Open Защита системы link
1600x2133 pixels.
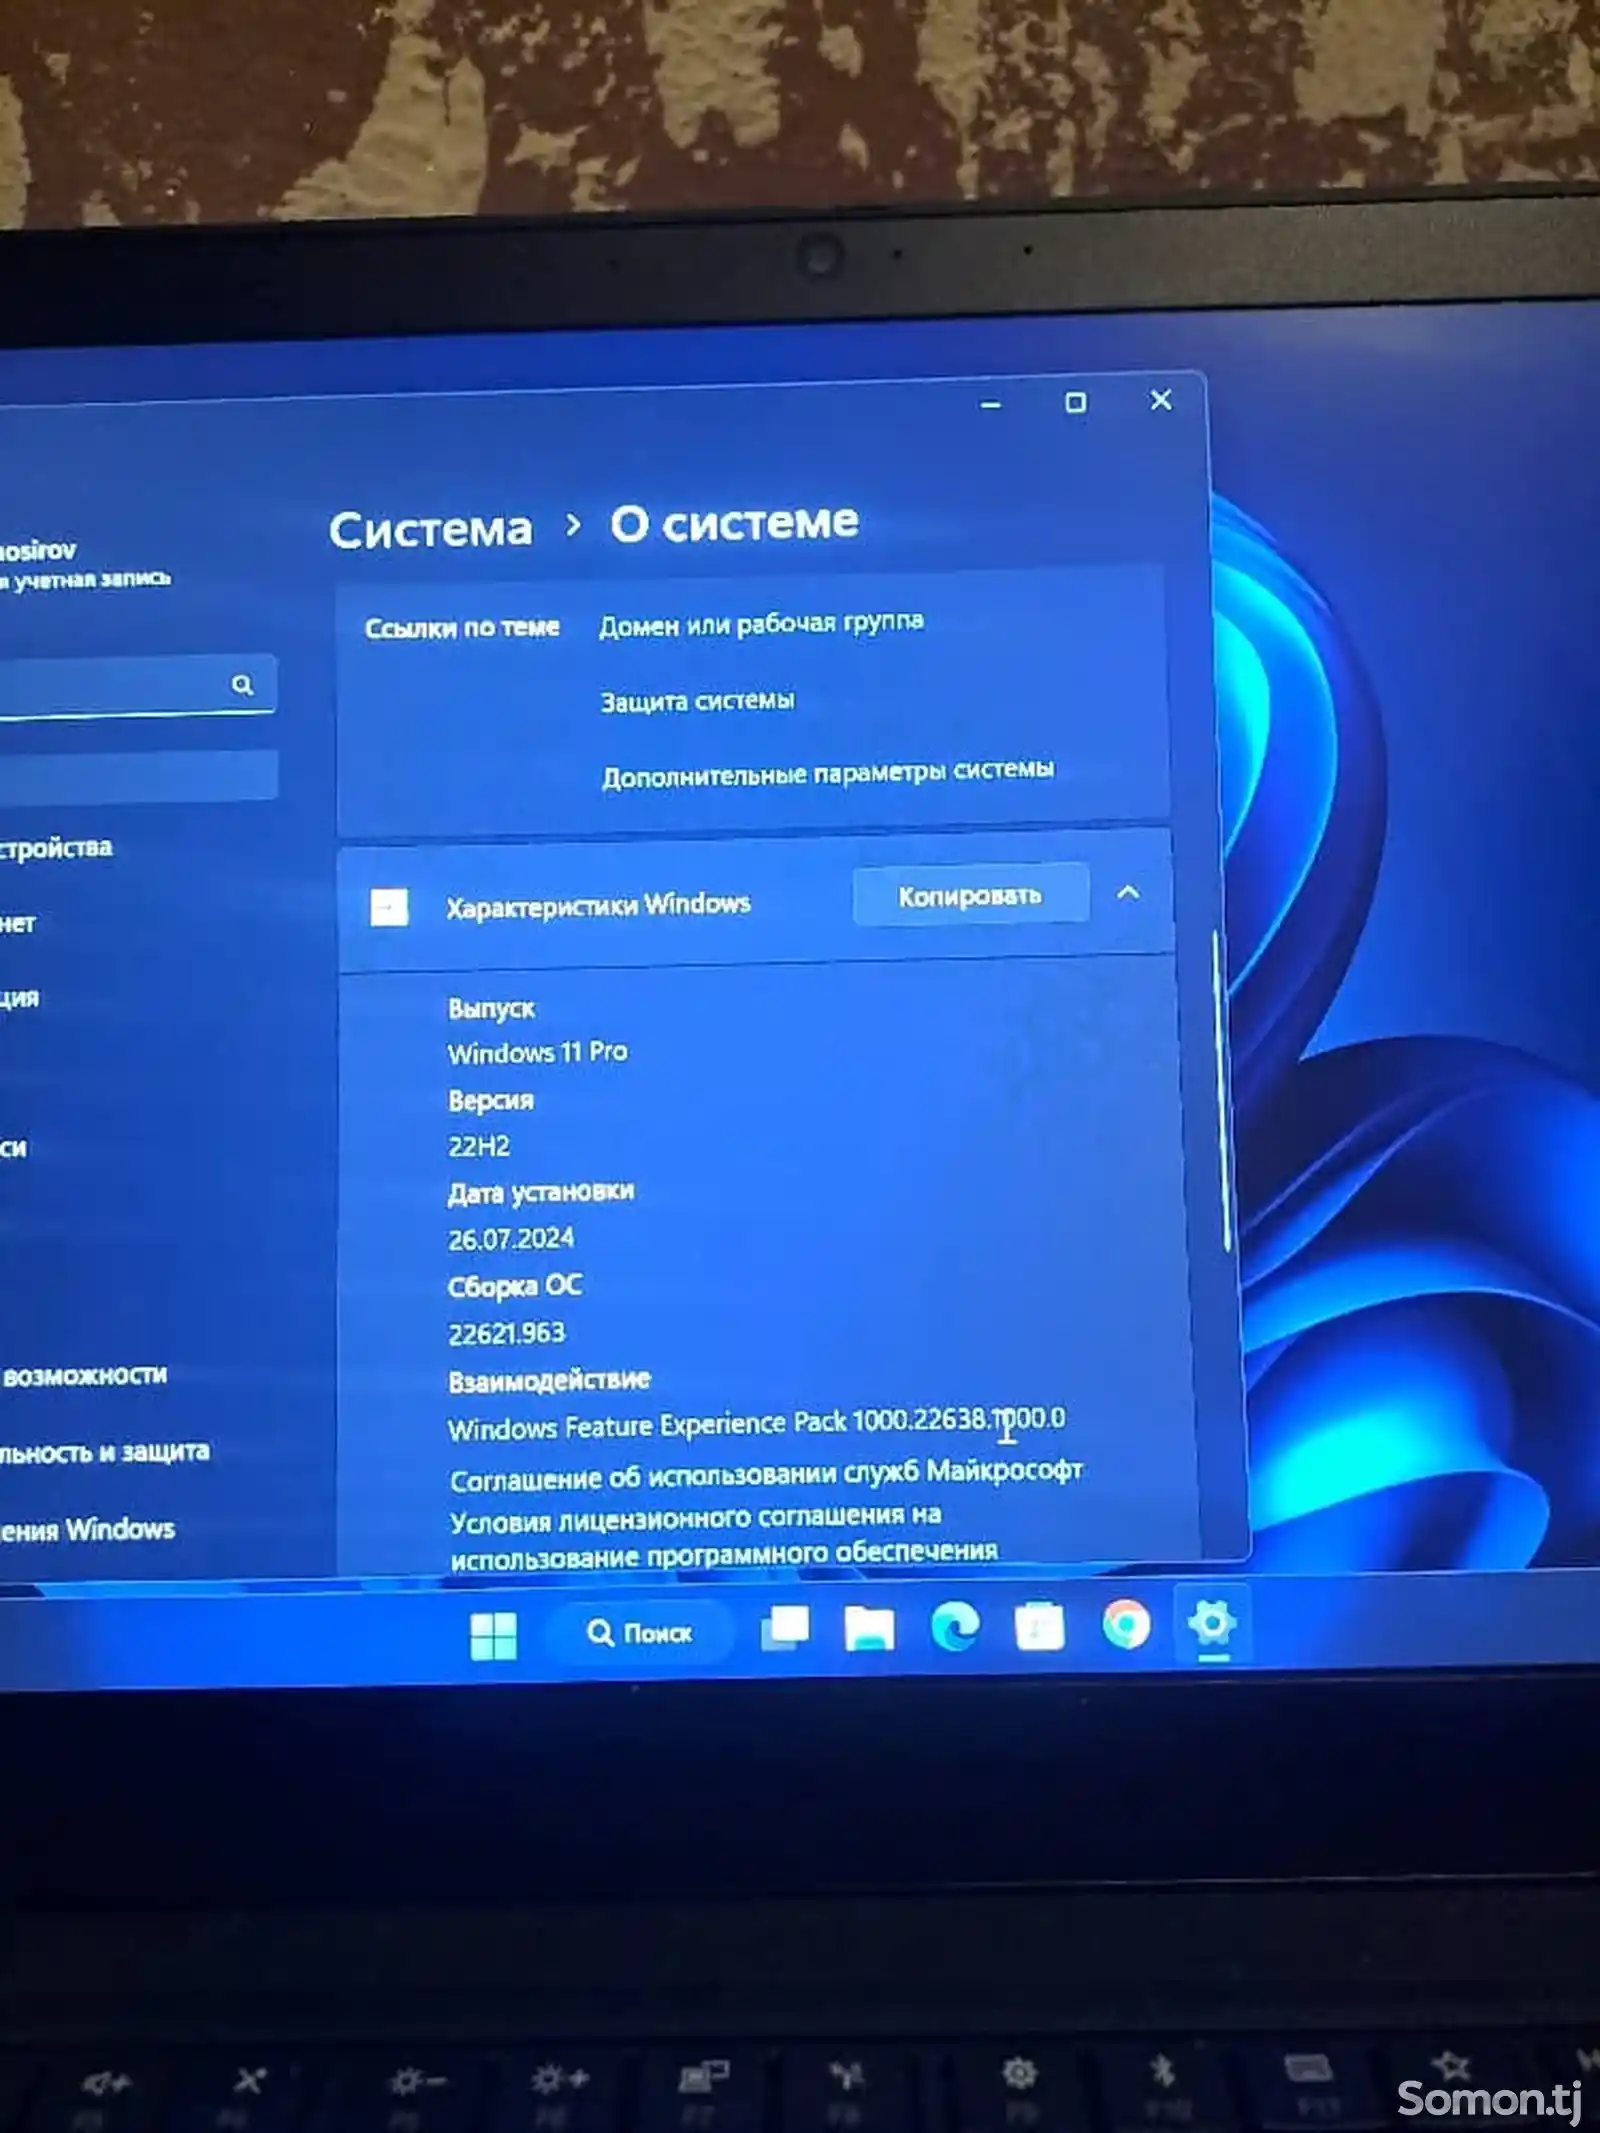(697, 701)
